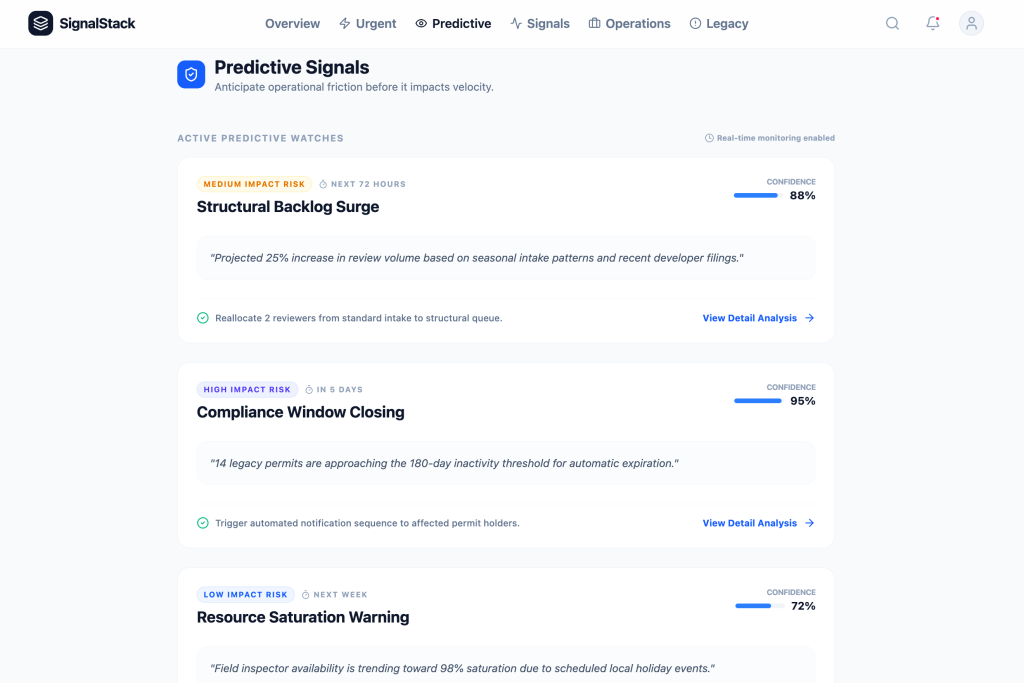Click the arrow after first View Detail Analysis
The height and width of the screenshot is (683, 1024).
tap(810, 318)
